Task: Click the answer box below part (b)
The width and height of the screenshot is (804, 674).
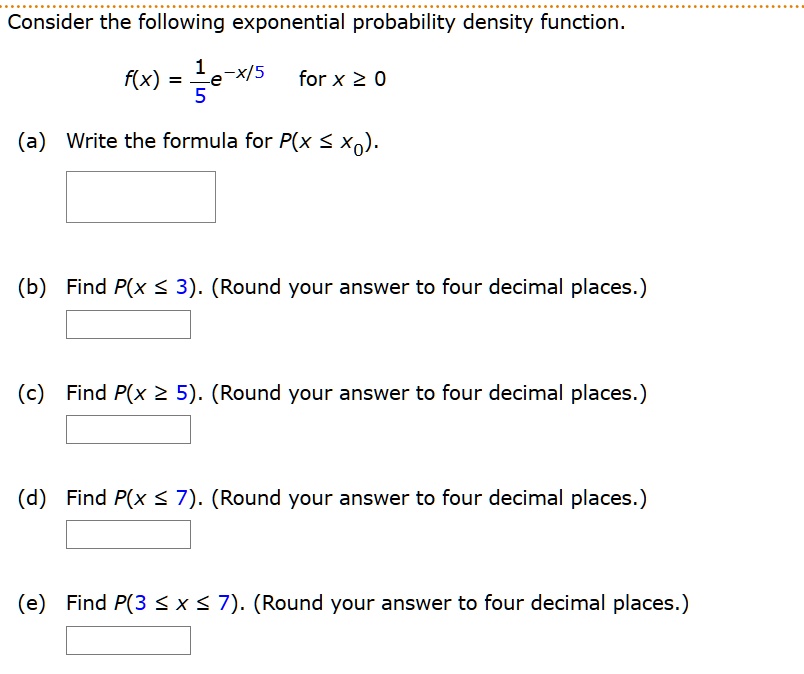Action: [127, 323]
